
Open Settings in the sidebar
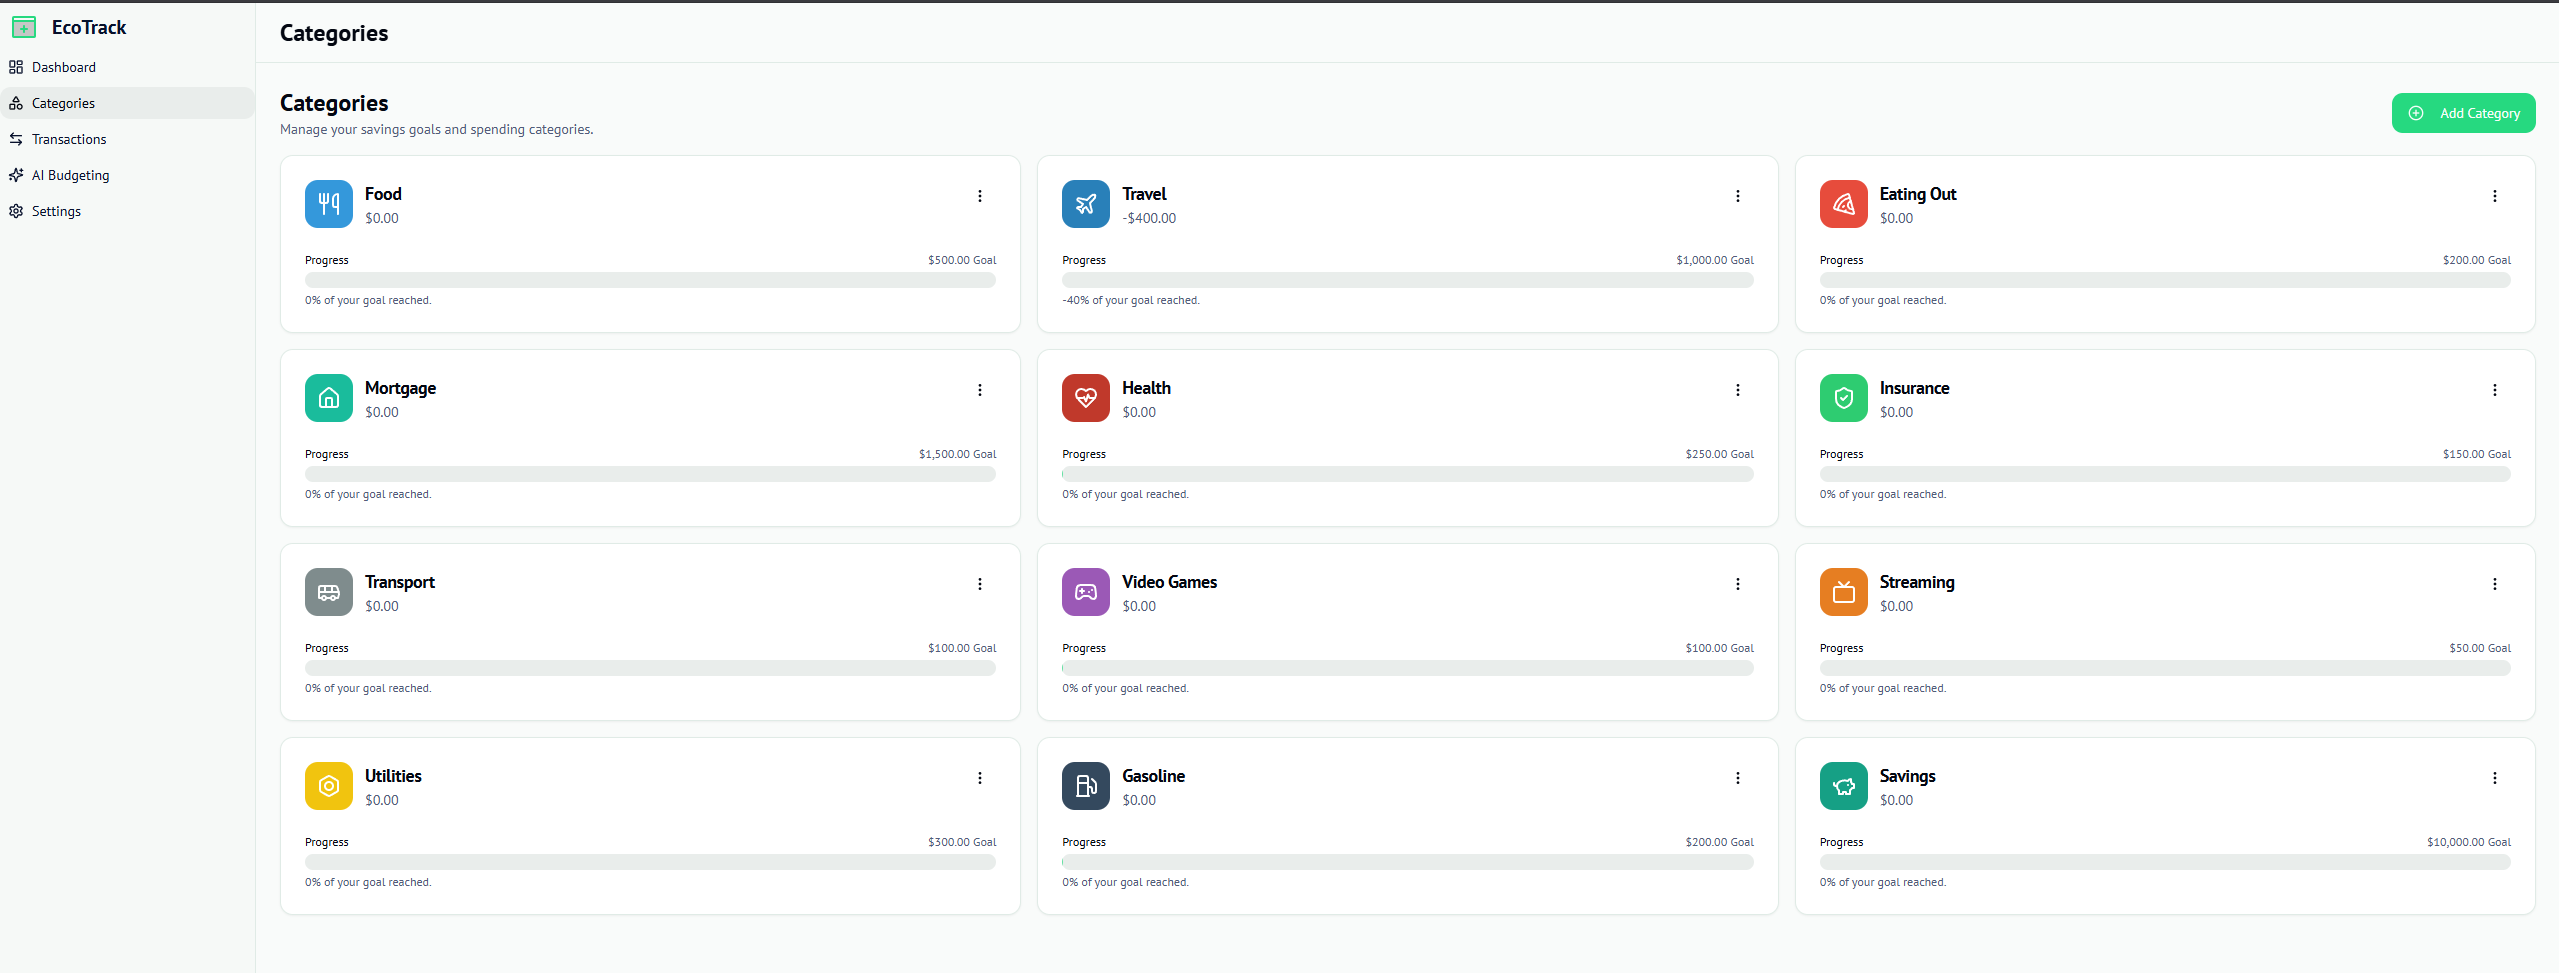click(x=56, y=211)
